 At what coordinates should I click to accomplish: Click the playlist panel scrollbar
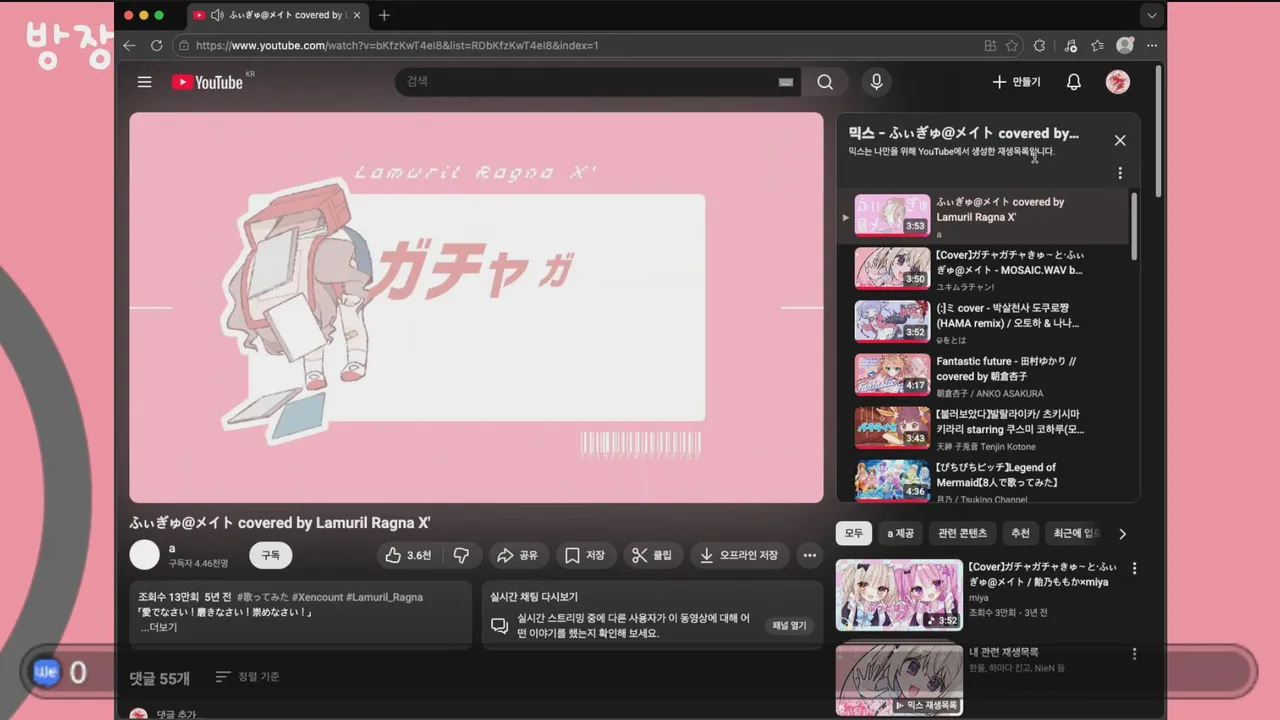tap(1134, 225)
